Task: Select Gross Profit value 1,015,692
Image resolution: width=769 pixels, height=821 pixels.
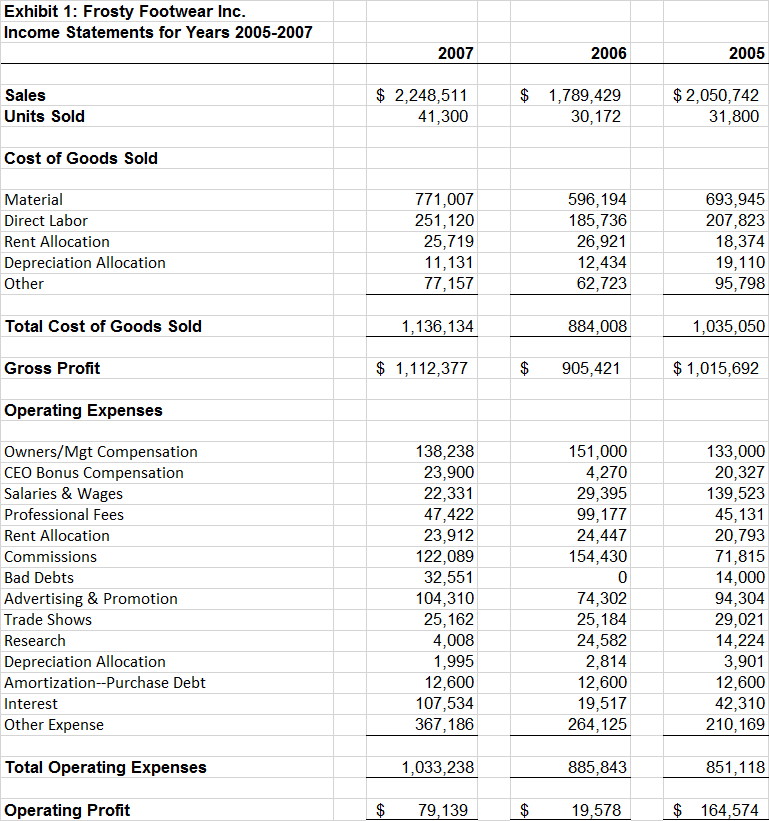Action: pyautogui.click(x=722, y=369)
